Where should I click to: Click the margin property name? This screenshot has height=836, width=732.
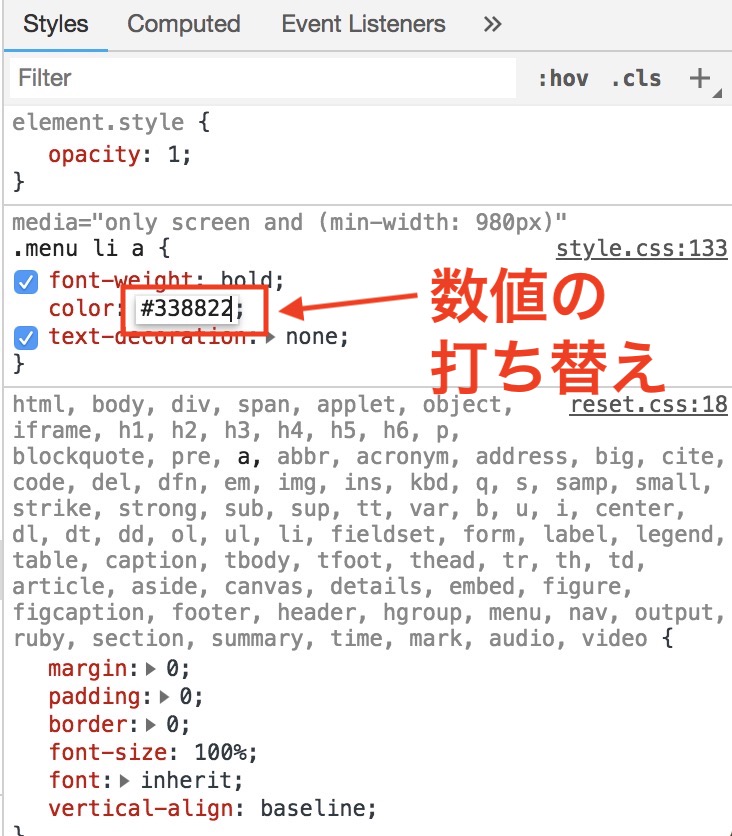(88, 669)
